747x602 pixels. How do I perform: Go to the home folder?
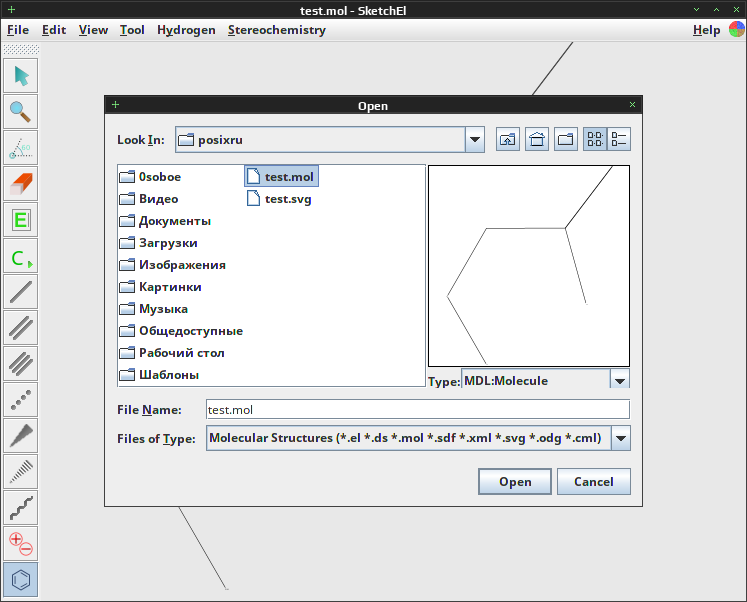pos(537,140)
